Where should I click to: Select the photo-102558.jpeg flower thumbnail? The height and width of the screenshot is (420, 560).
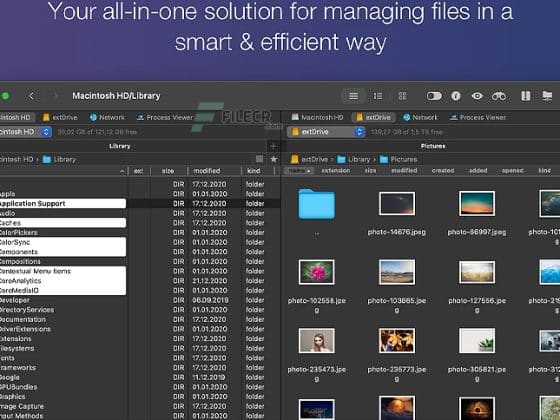[x=316, y=272]
